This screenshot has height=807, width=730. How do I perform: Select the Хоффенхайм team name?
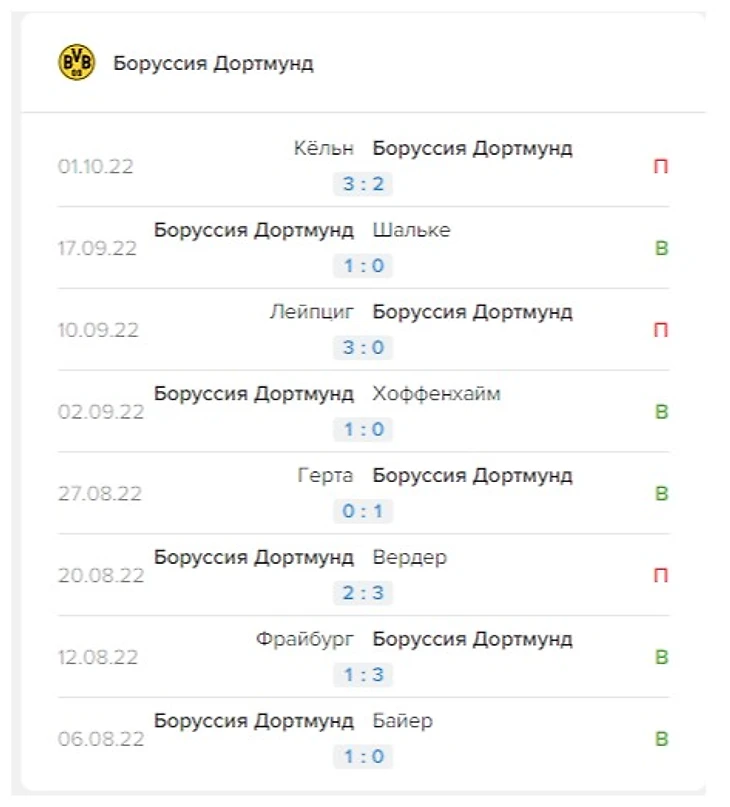pyautogui.click(x=437, y=394)
